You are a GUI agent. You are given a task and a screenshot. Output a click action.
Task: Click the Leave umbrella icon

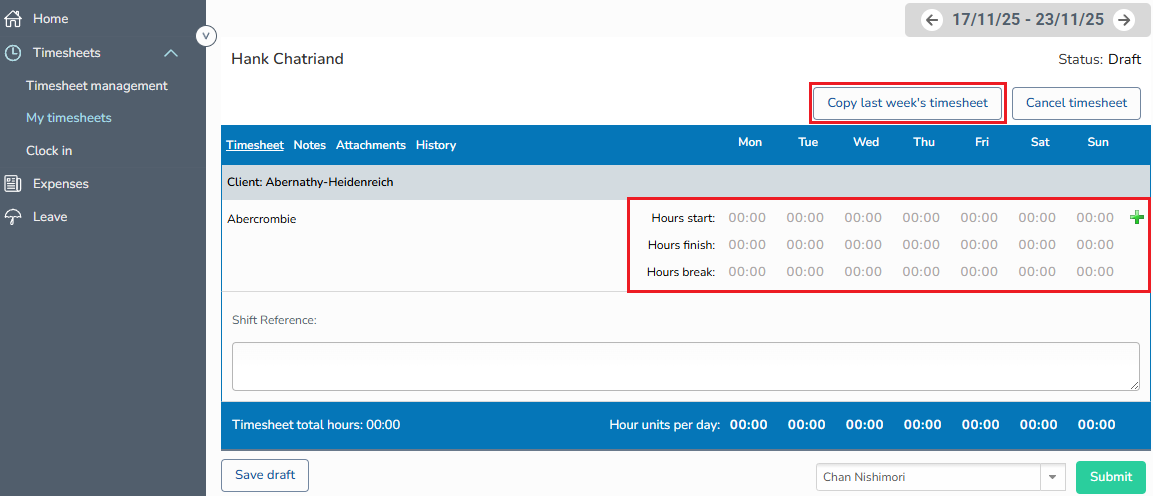point(13,217)
